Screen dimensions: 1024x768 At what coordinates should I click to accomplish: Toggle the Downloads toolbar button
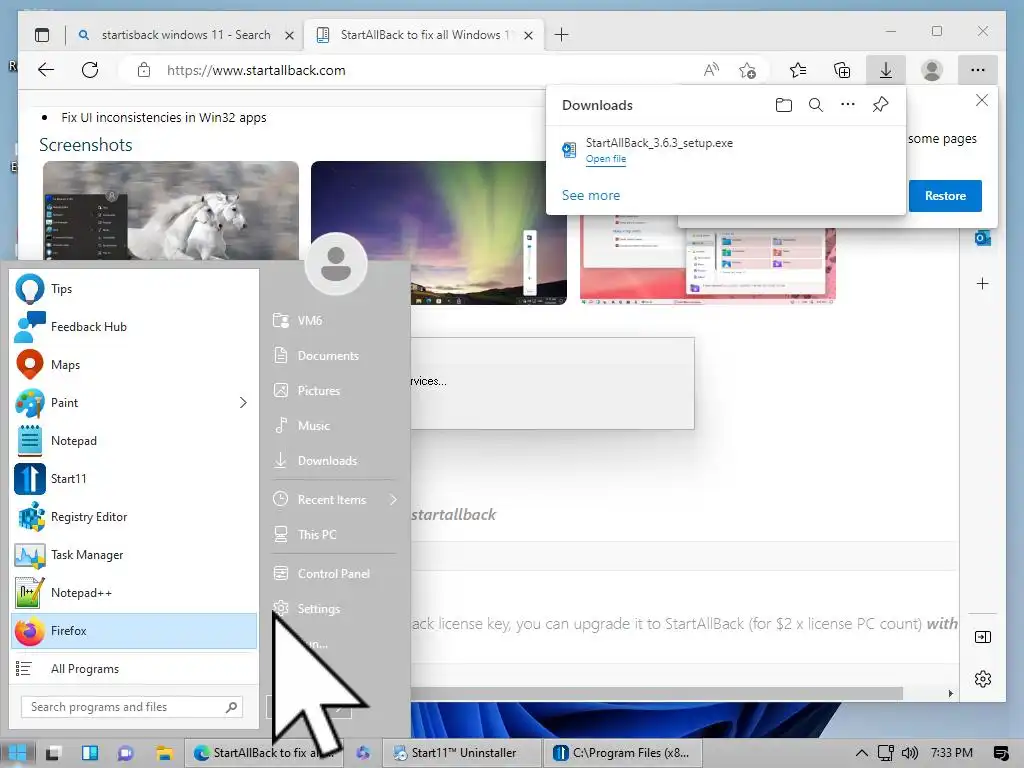click(x=886, y=70)
